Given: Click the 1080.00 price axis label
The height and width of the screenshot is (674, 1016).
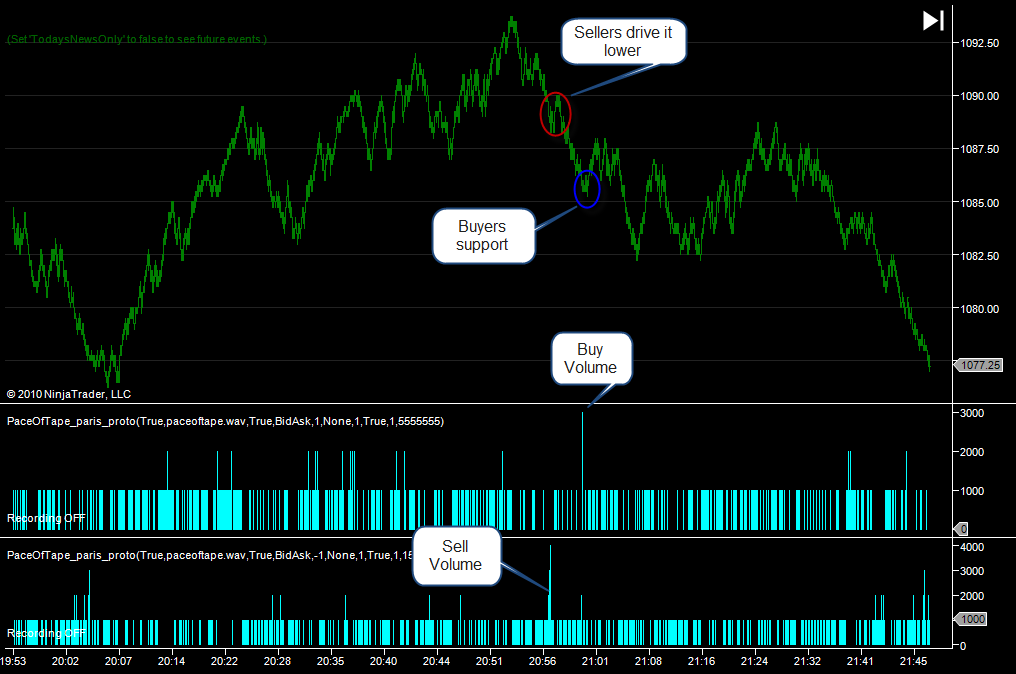Looking at the screenshot, I should (979, 309).
